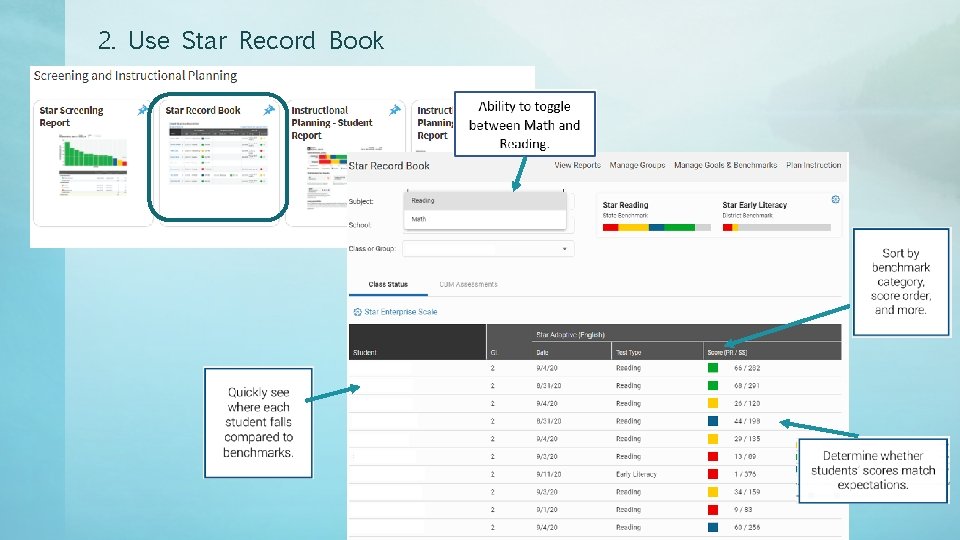
Task: Click yellow swatch beside score 34 / 159
Action: pos(713,492)
